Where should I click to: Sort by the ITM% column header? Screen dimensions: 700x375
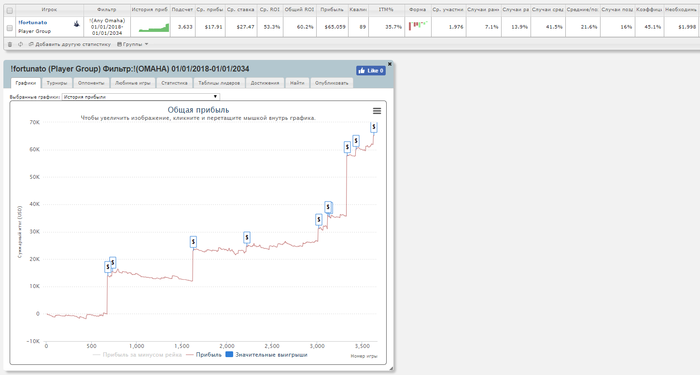pos(386,9)
